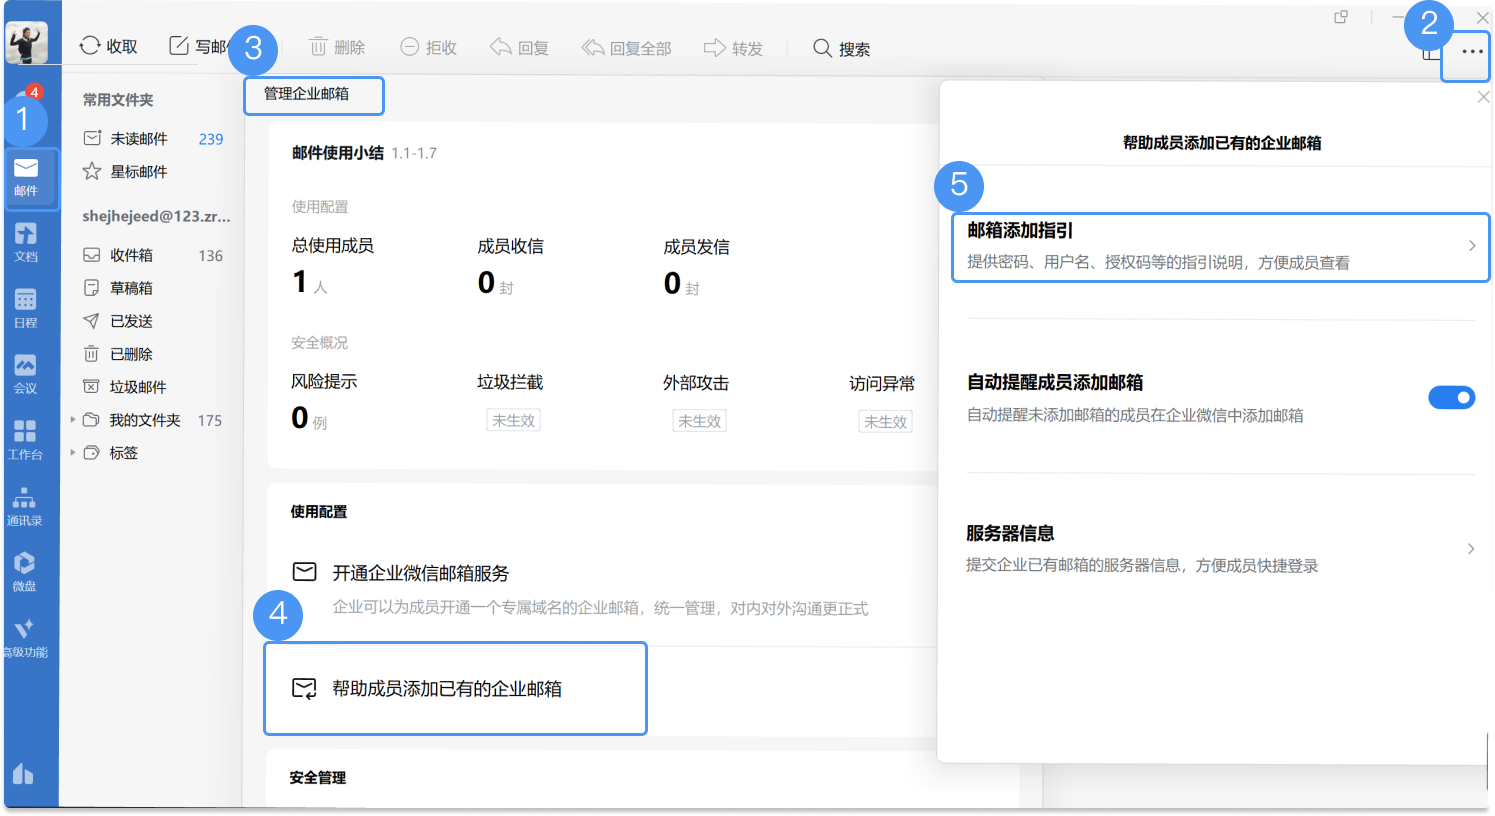The width and height of the screenshot is (1495, 816).
Task: Click the 搜索 search button
Action: 841,49
